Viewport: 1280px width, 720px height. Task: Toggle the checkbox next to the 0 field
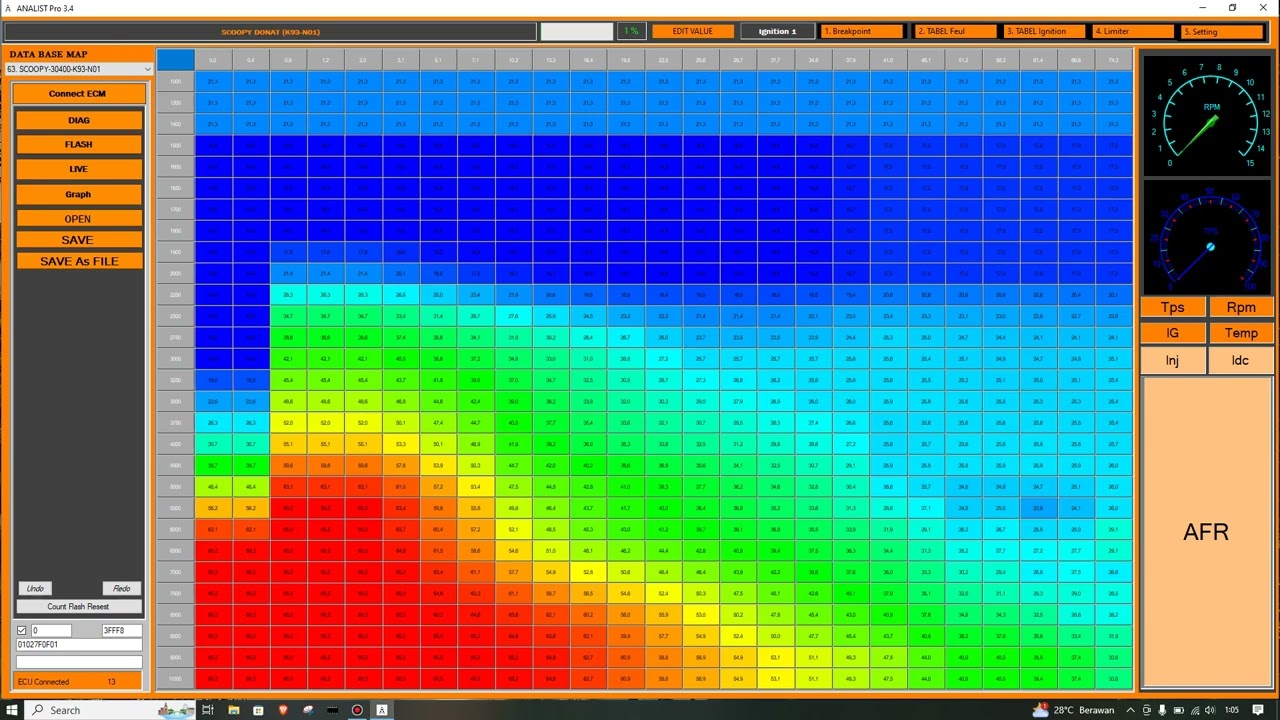(22, 631)
